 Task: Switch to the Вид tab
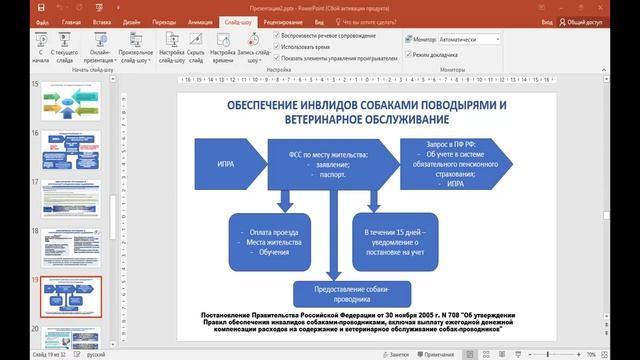click(x=319, y=22)
